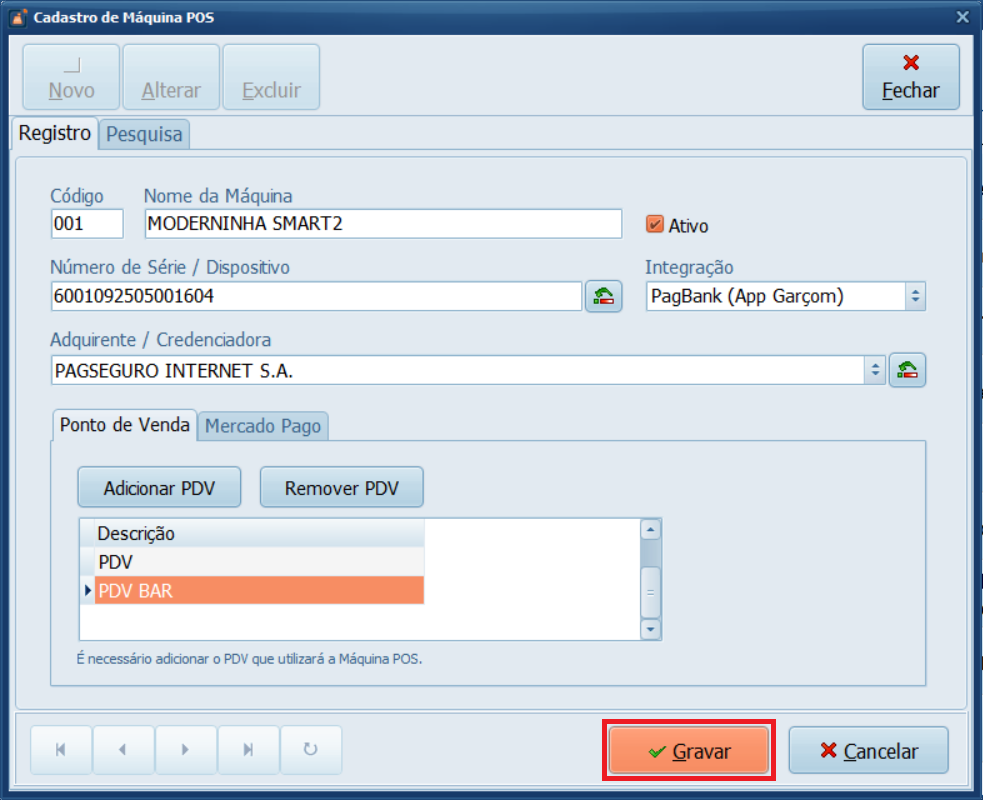Go to first record navigation button
This screenshot has width=983, height=800.
click(x=61, y=750)
